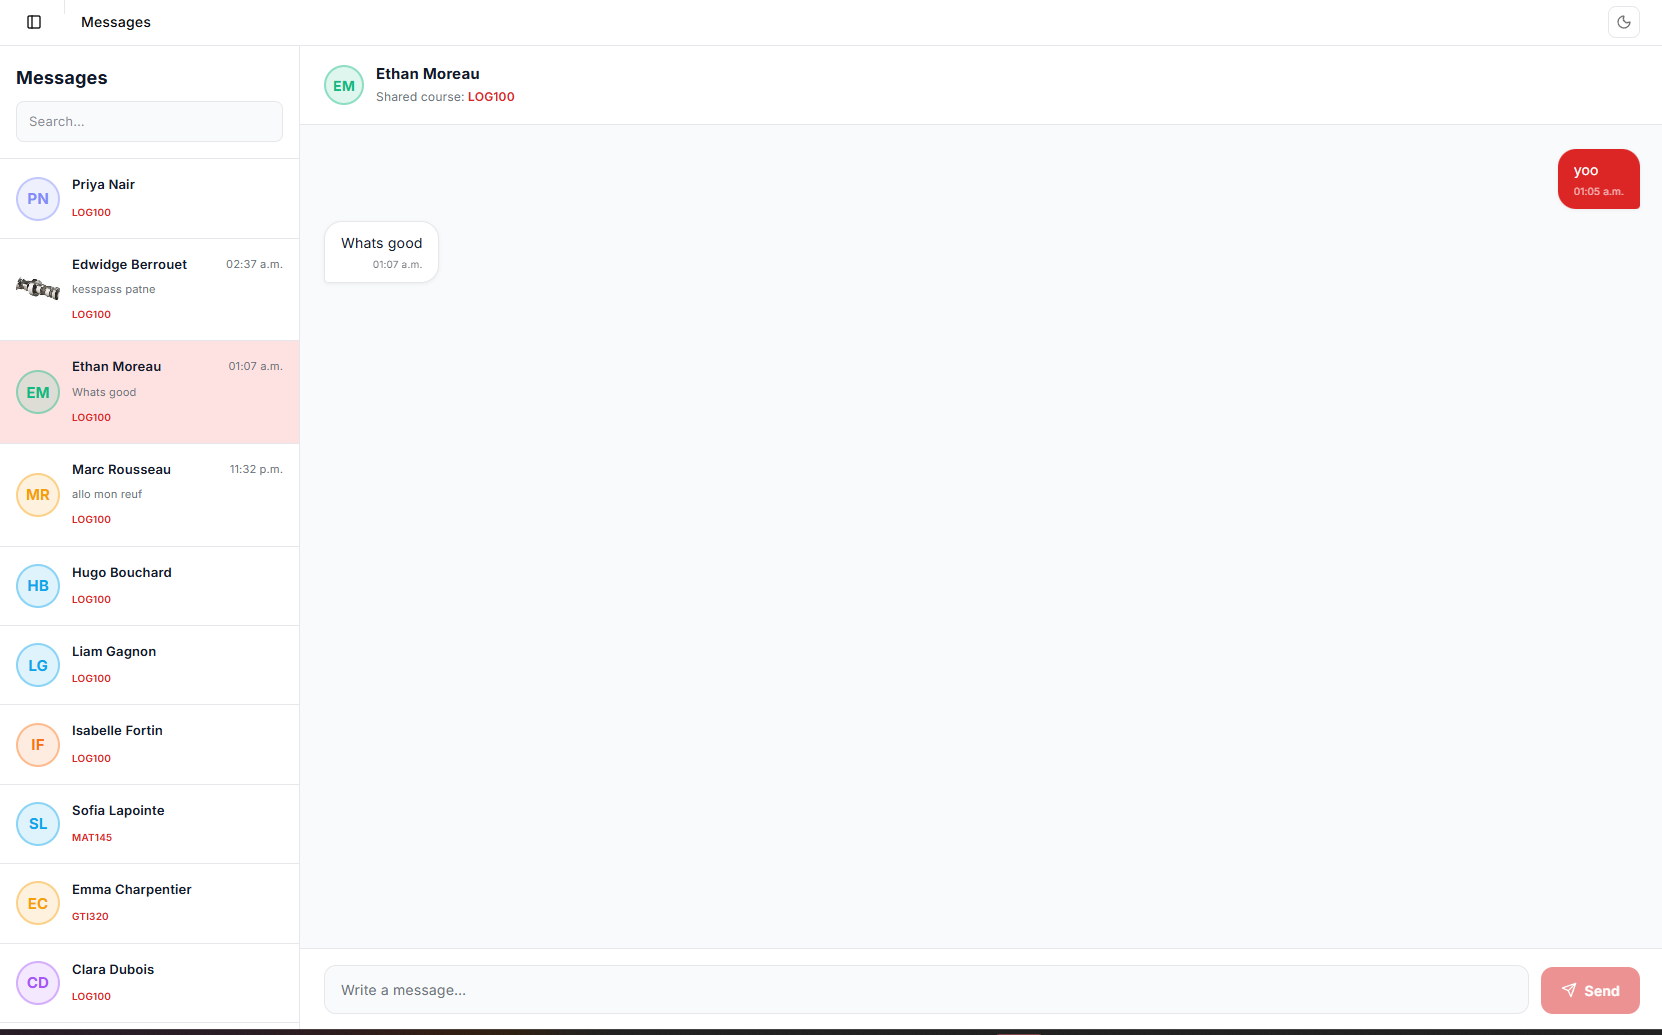Click Emma Charpentier's EC avatar
Screen dimensions: 1662x1035
(x=38, y=903)
